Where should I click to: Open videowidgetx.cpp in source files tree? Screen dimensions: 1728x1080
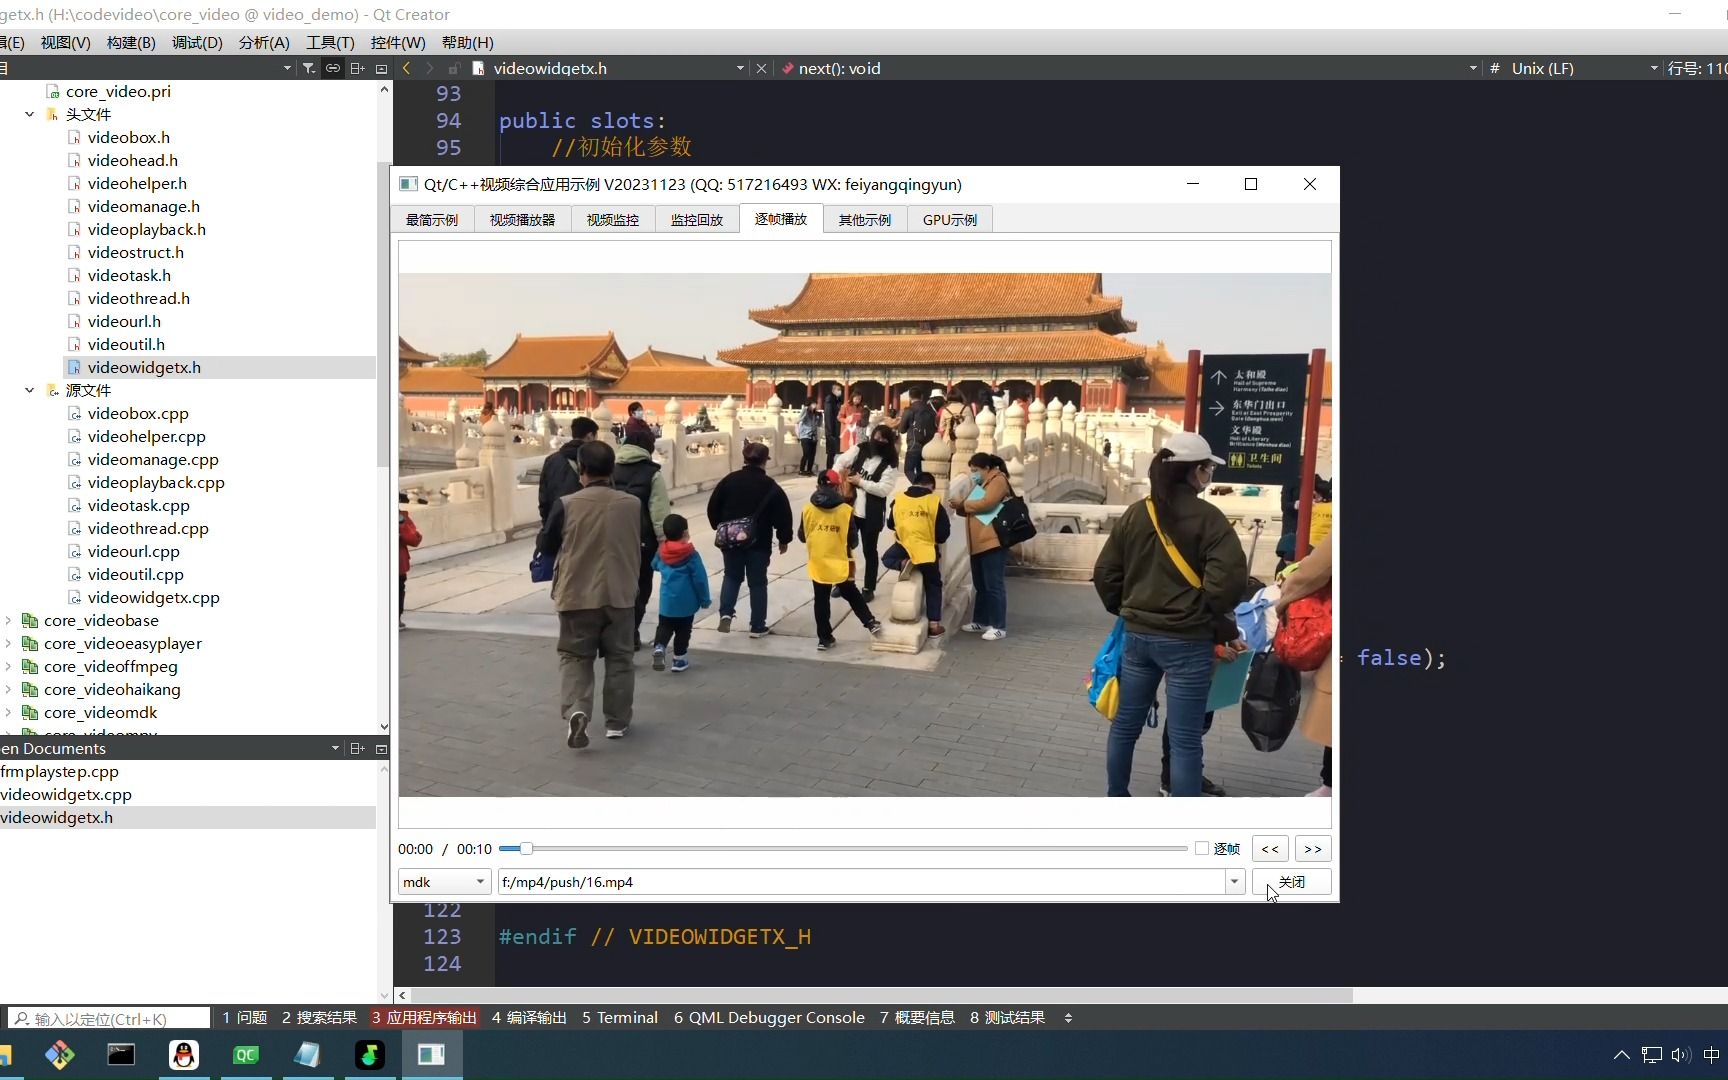click(x=153, y=597)
